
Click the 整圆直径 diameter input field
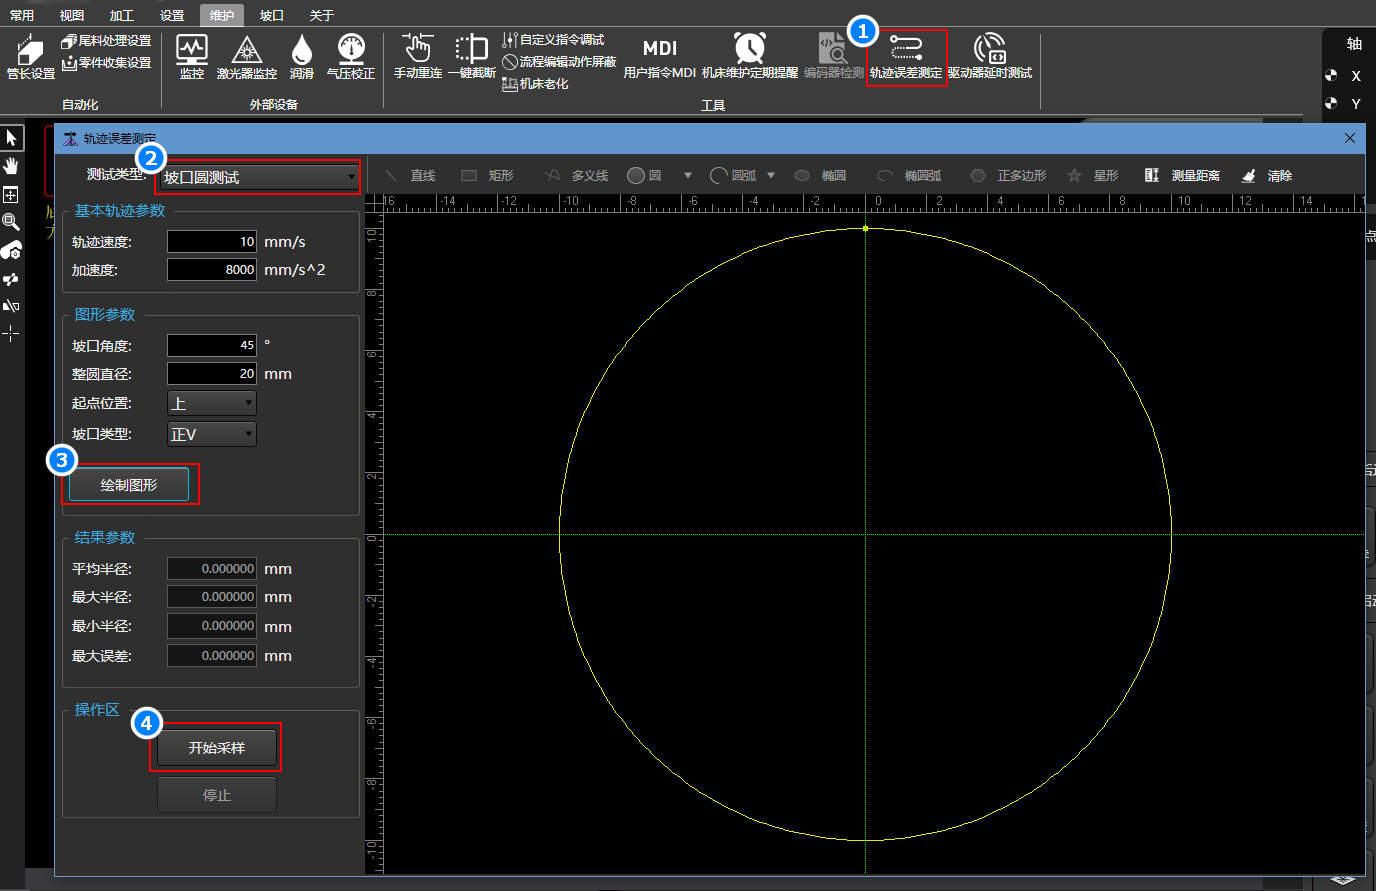coord(212,373)
